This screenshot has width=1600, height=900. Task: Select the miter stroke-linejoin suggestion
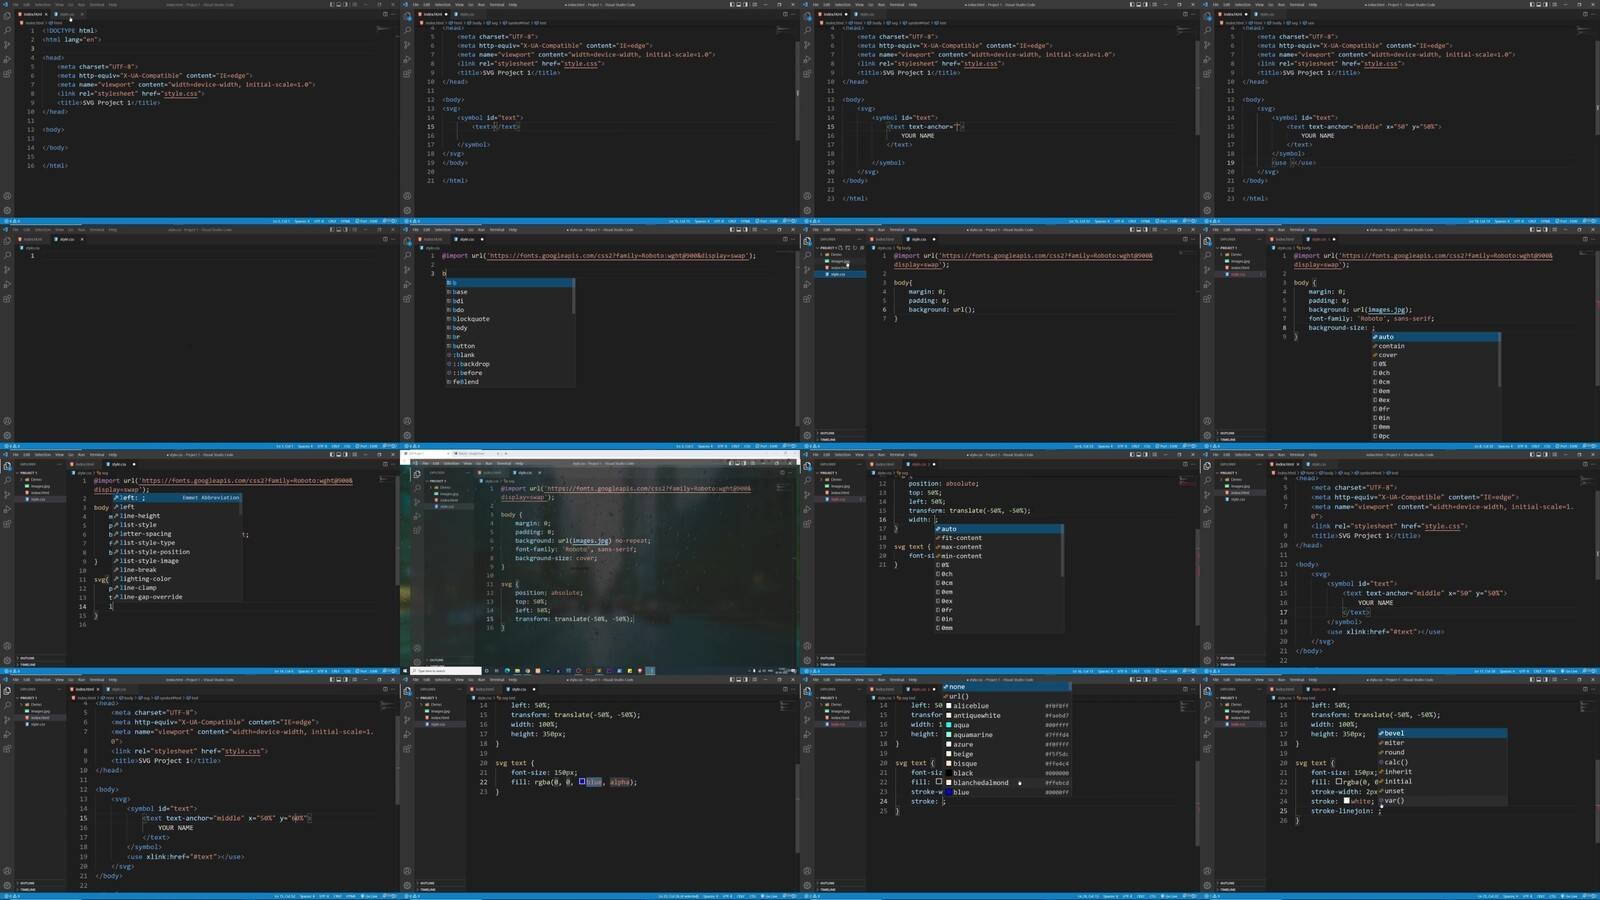tap(1442, 743)
